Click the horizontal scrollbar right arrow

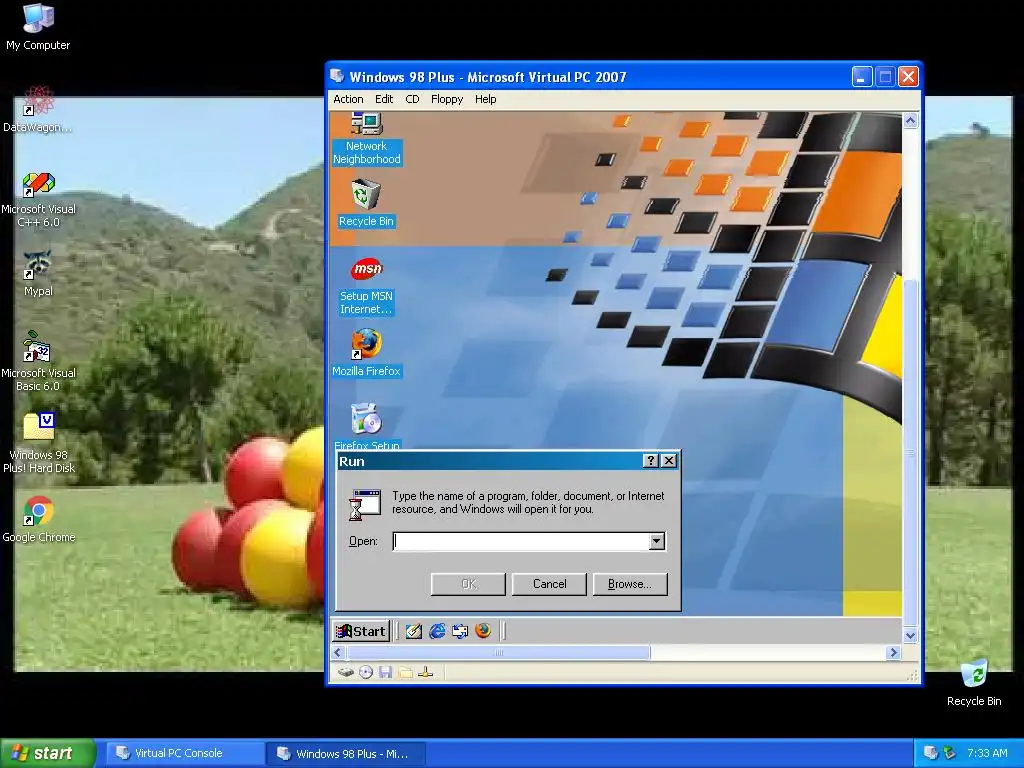893,652
